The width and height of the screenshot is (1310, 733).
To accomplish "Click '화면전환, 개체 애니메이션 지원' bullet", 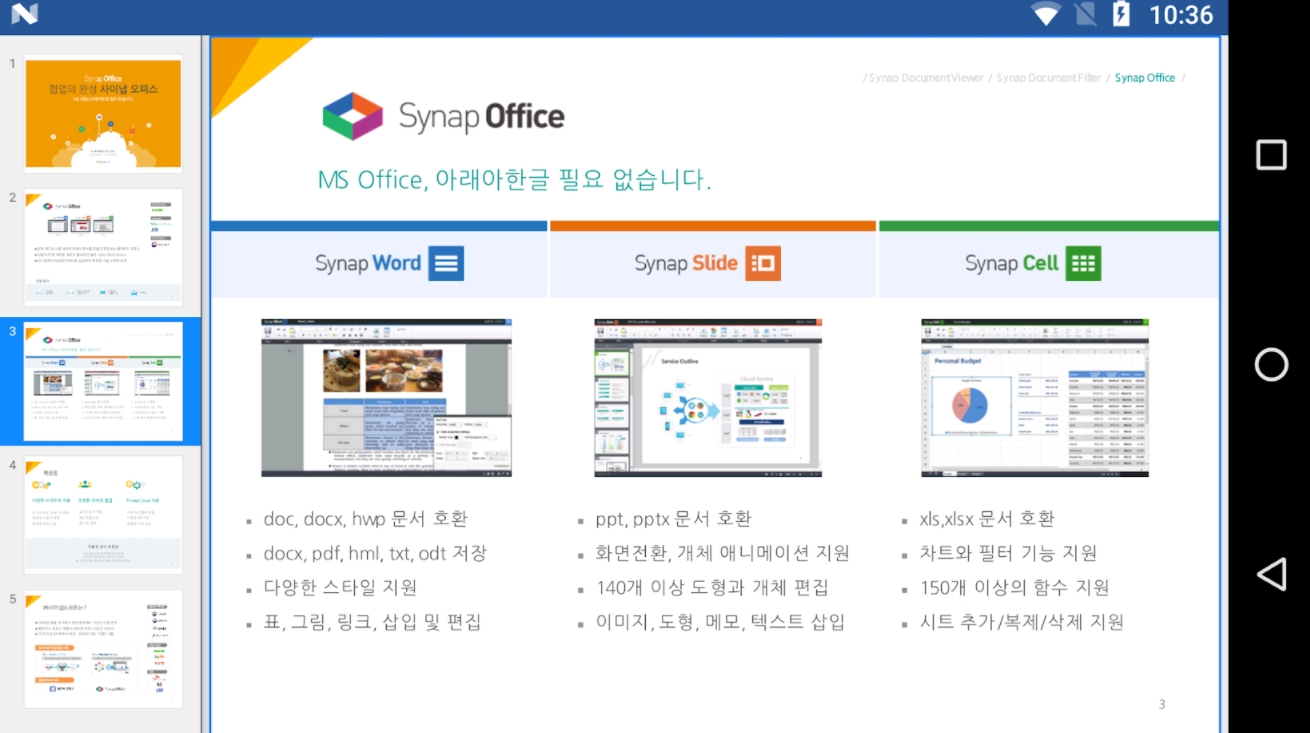I will (723, 553).
